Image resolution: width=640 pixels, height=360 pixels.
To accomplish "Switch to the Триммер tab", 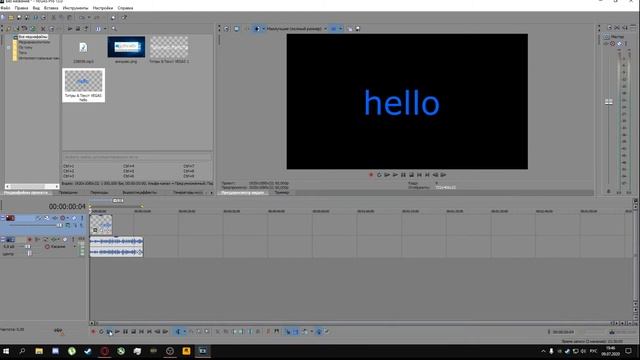I will pyautogui.click(x=282, y=192).
